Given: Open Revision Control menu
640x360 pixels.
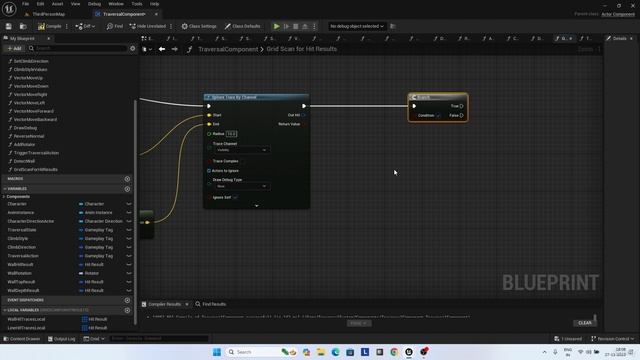Looking at the screenshot, I should pos(613,339).
